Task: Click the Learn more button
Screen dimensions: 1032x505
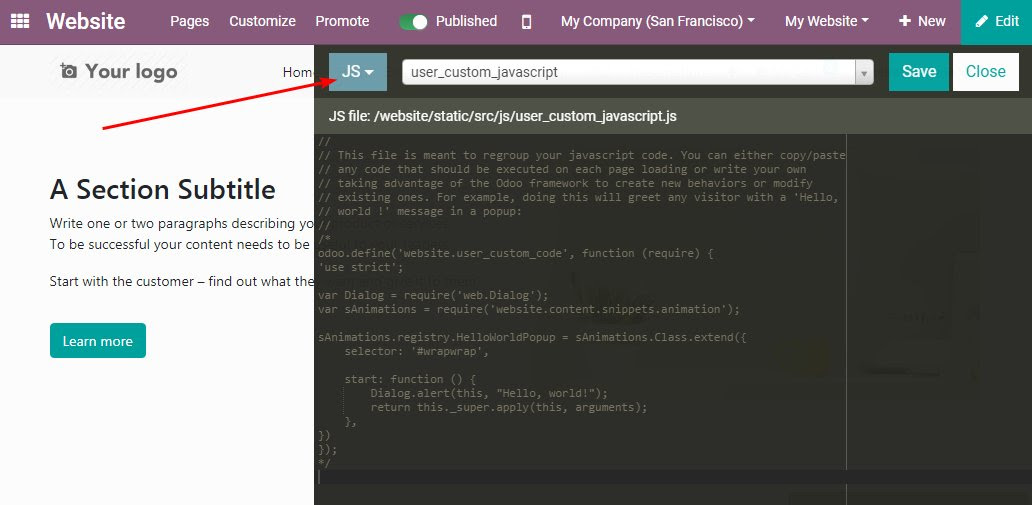Action: 97,340
